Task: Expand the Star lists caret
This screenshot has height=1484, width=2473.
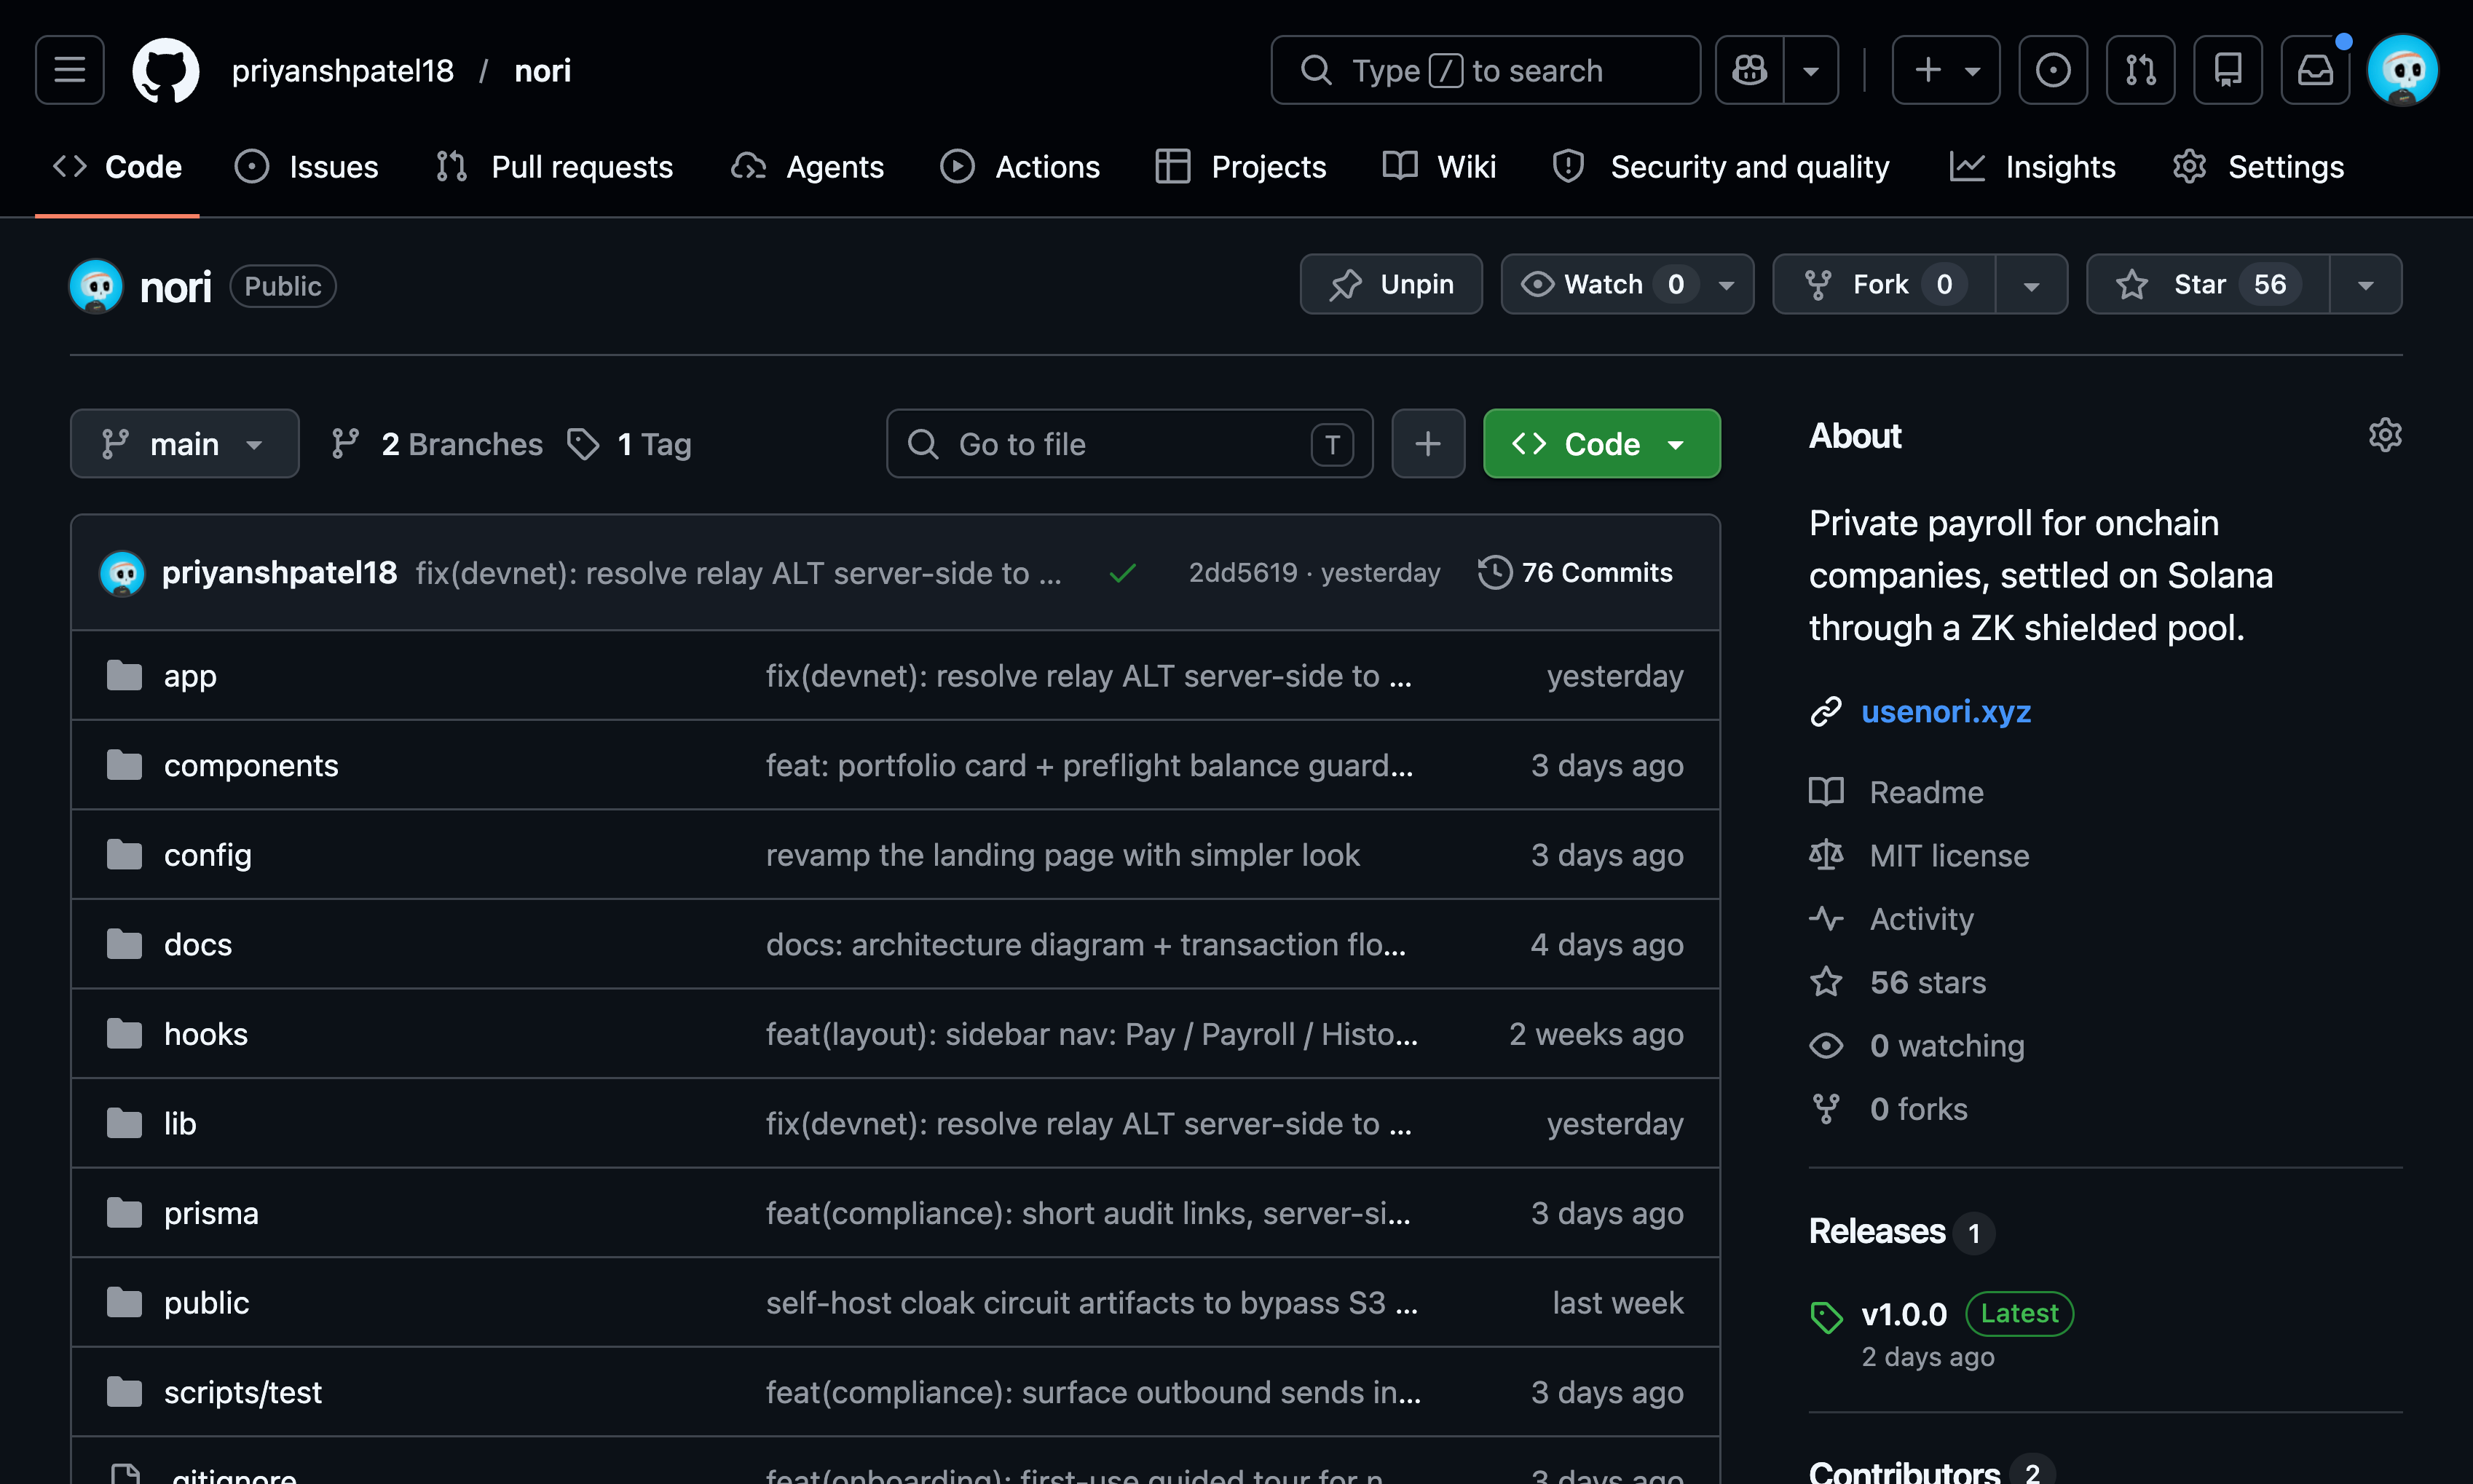Action: [x=2366, y=285]
